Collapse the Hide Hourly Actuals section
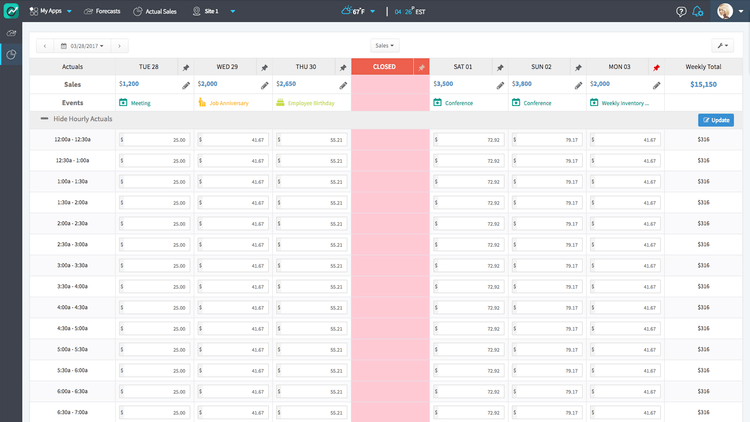Screen dimensions: 750x422 pos(44,119)
